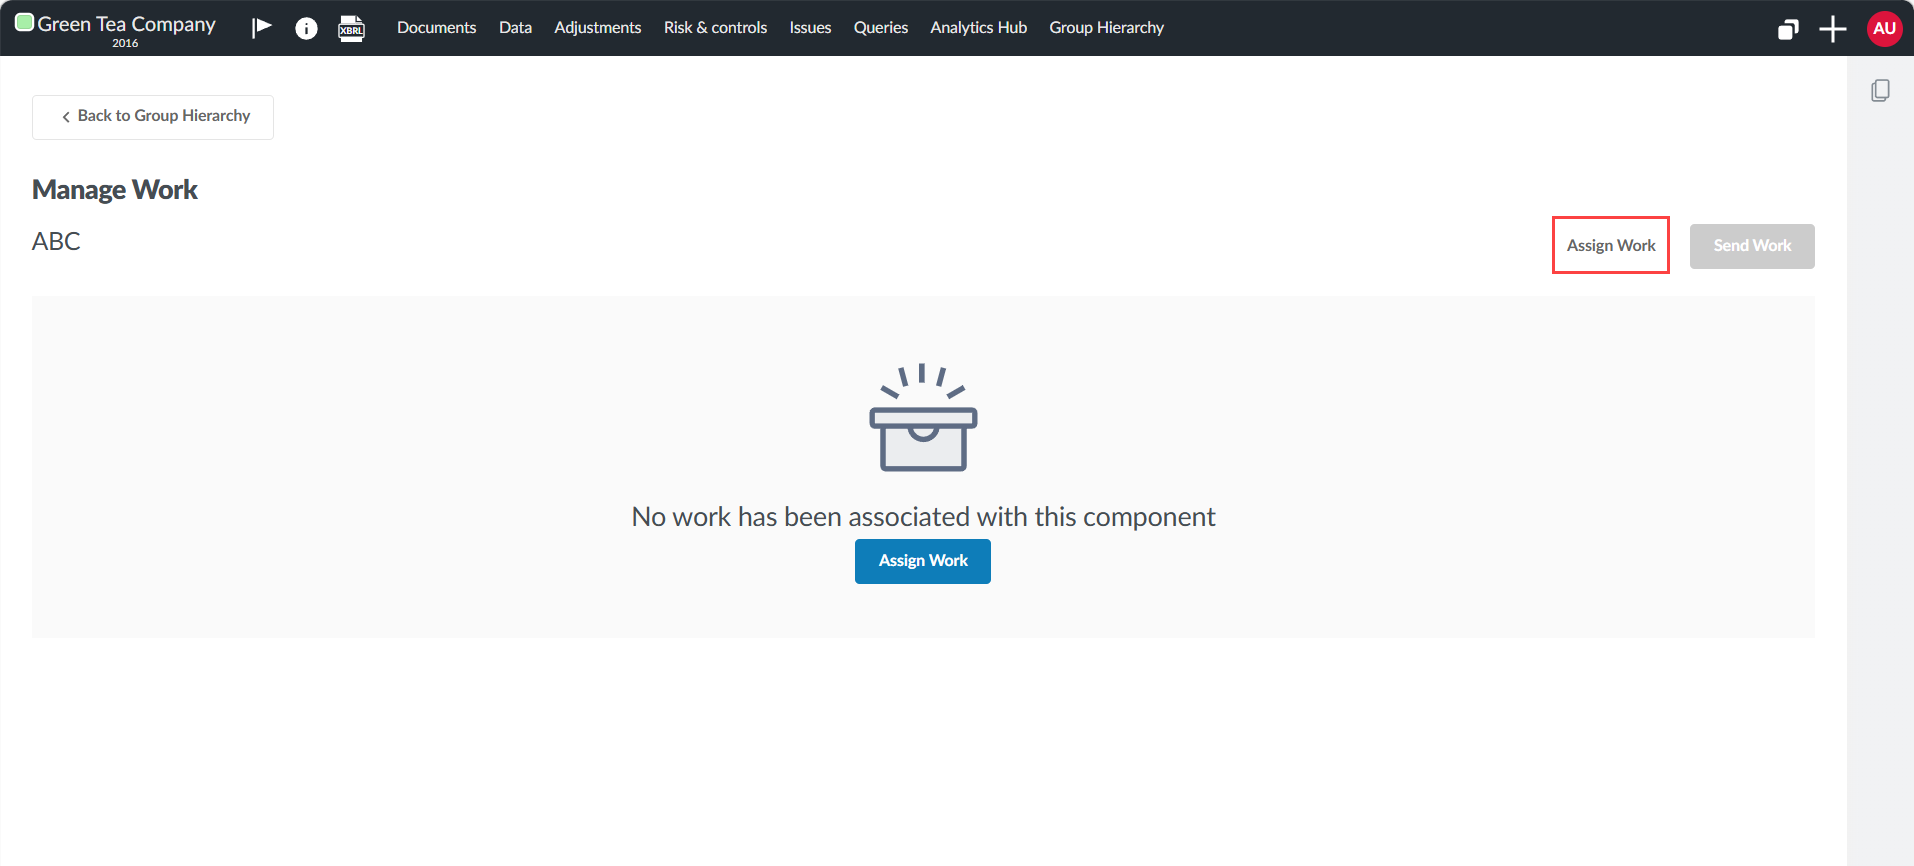Open the engagement info icon
The width and height of the screenshot is (1914, 866).
pos(306,28)
